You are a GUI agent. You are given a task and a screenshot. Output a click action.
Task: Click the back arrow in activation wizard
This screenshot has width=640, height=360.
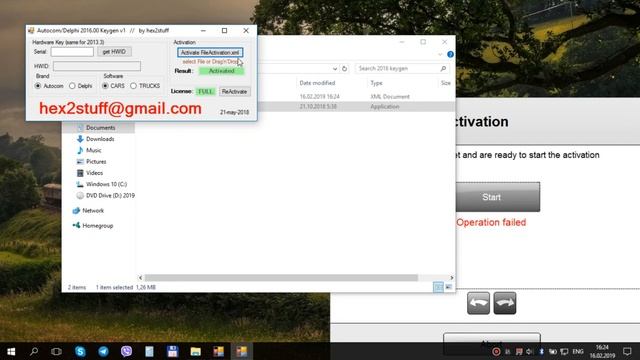478,303
